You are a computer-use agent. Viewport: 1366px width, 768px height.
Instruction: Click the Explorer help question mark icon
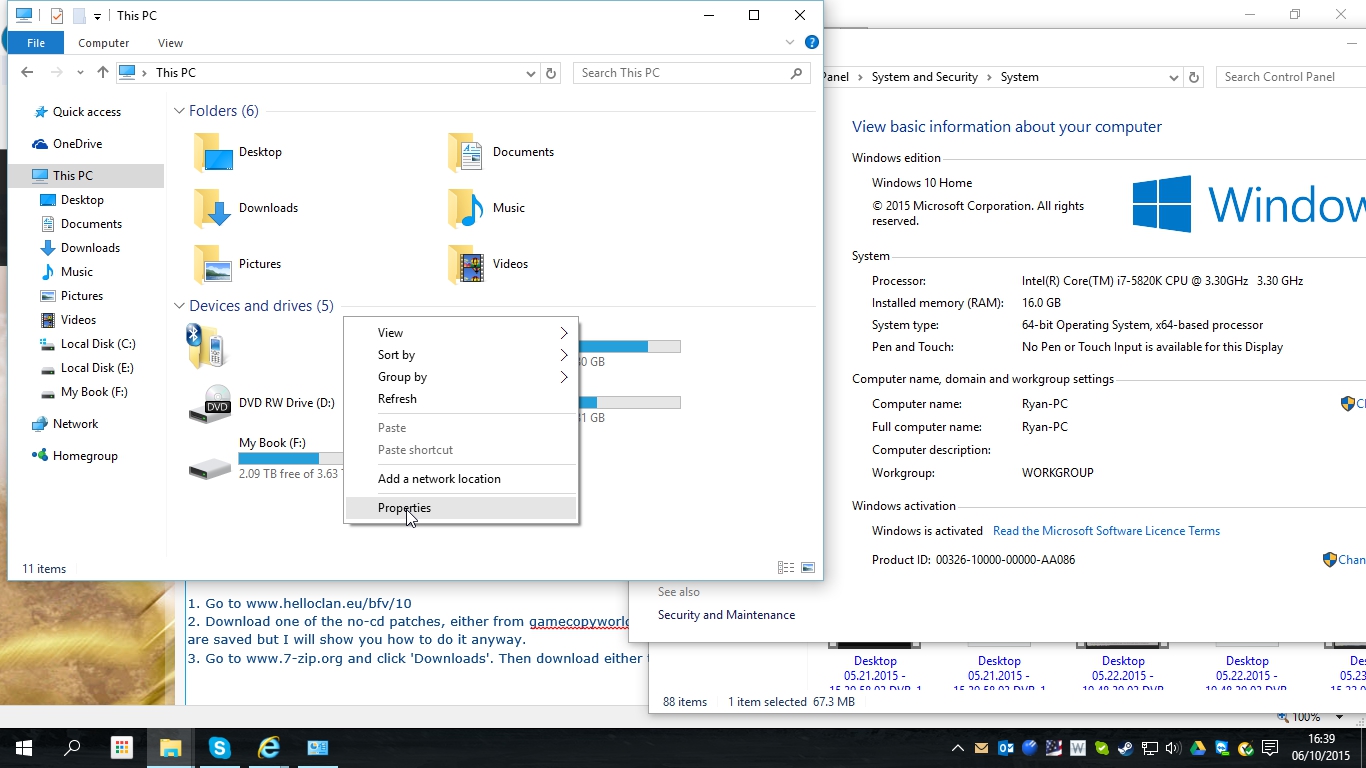[x=812, y=42]
